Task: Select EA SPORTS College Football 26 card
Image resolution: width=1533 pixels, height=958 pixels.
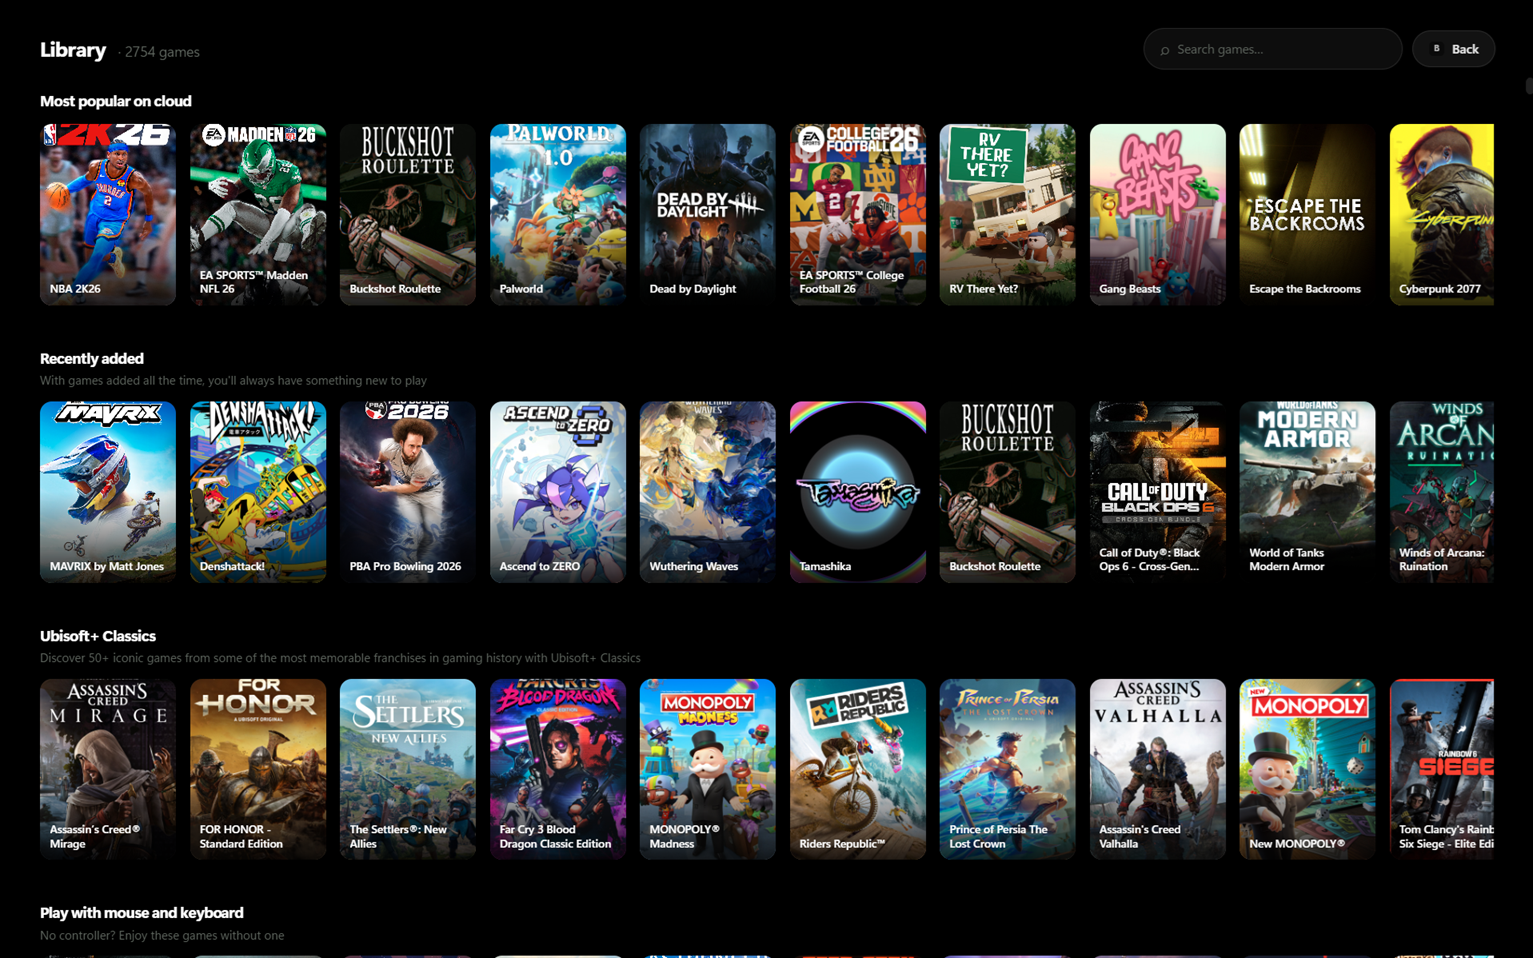Action: [x=858, y=214]
